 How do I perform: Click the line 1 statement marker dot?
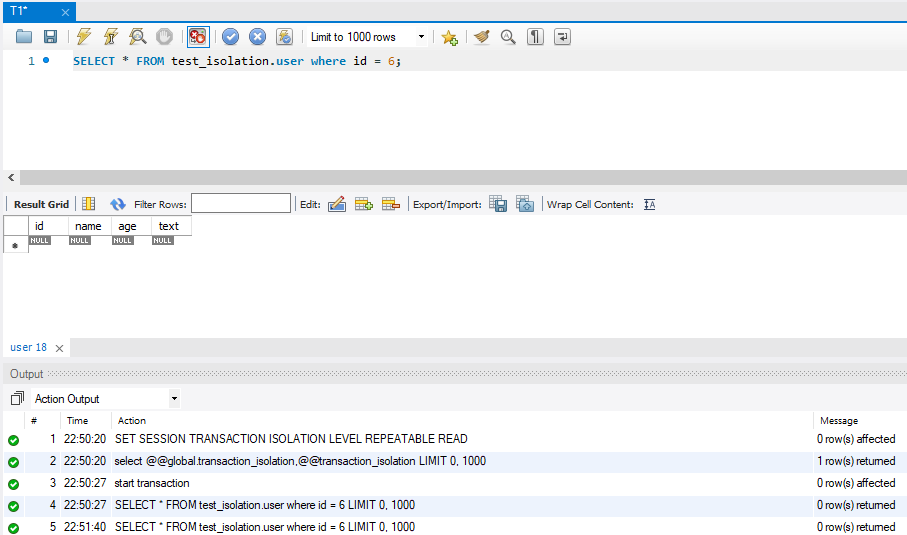pyautogui.click(x=46, y=60)
